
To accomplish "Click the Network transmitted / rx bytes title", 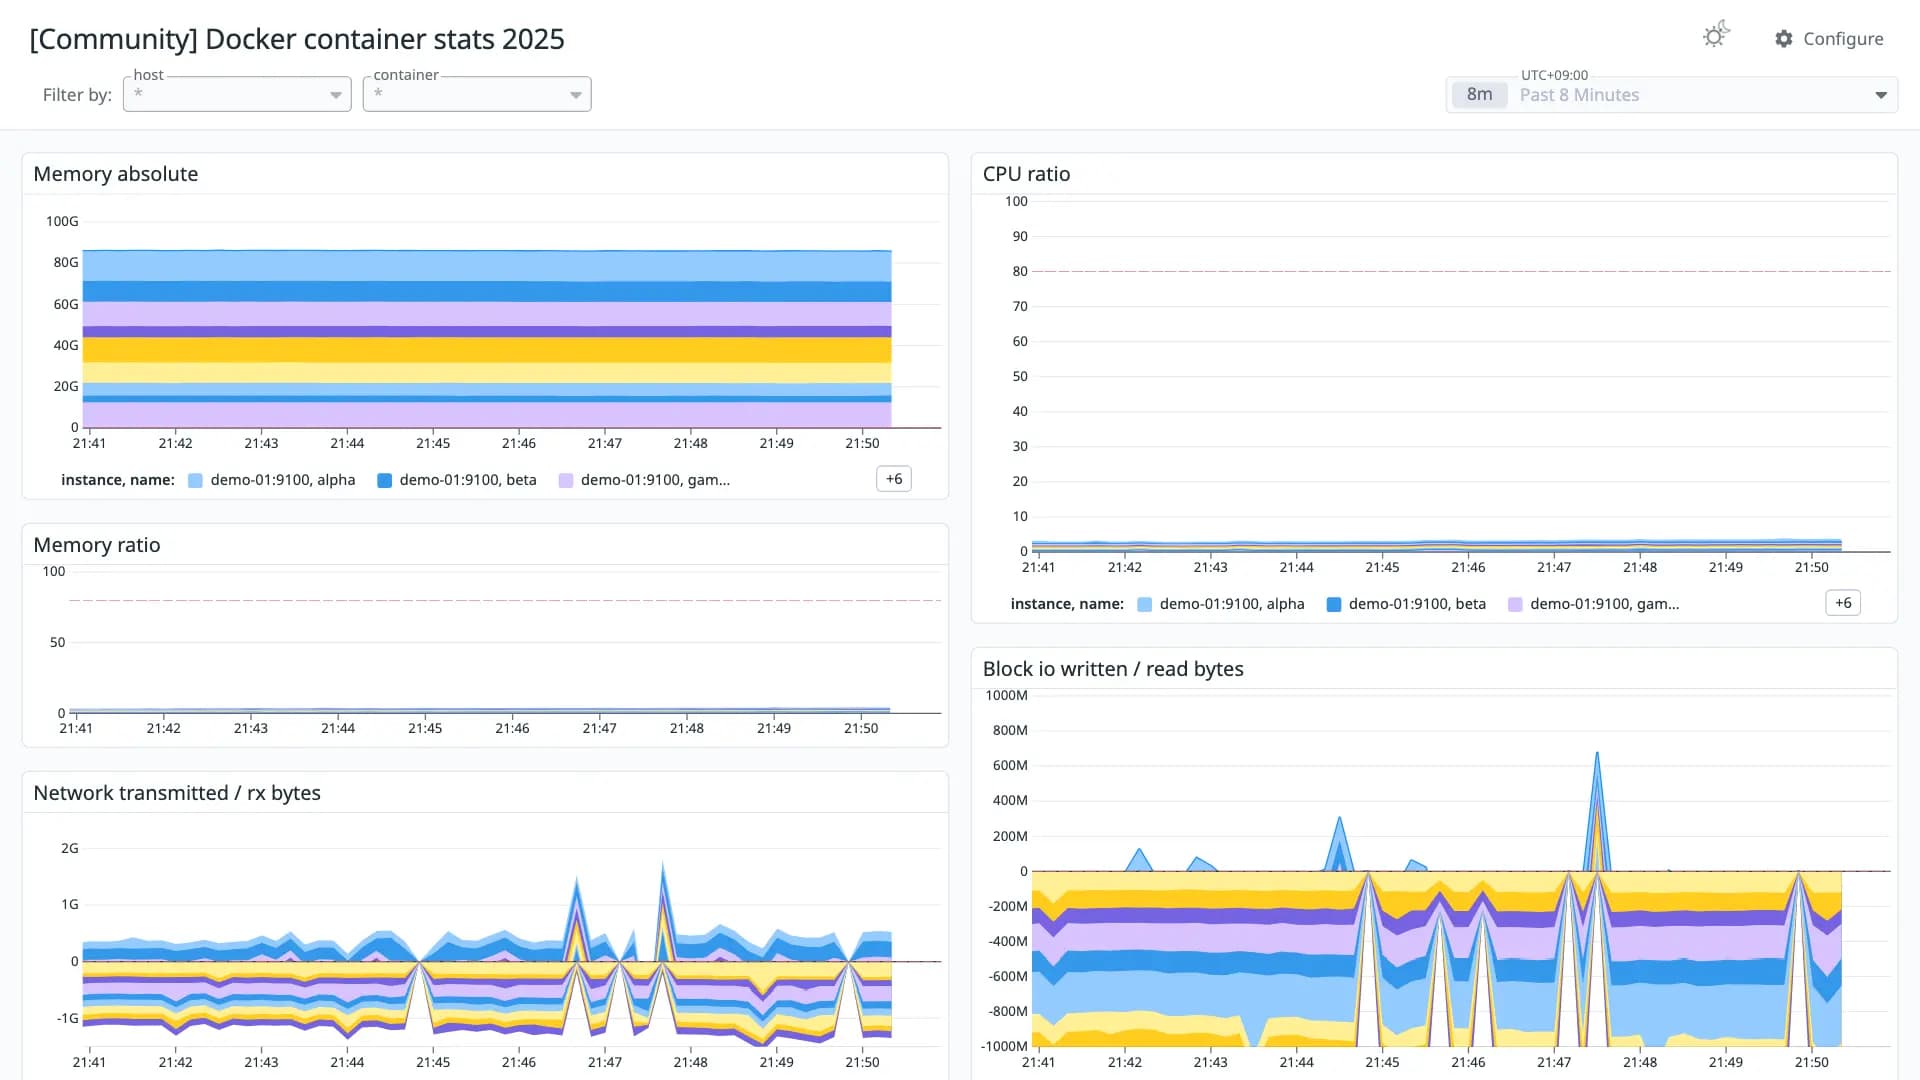I will [177, 793].
